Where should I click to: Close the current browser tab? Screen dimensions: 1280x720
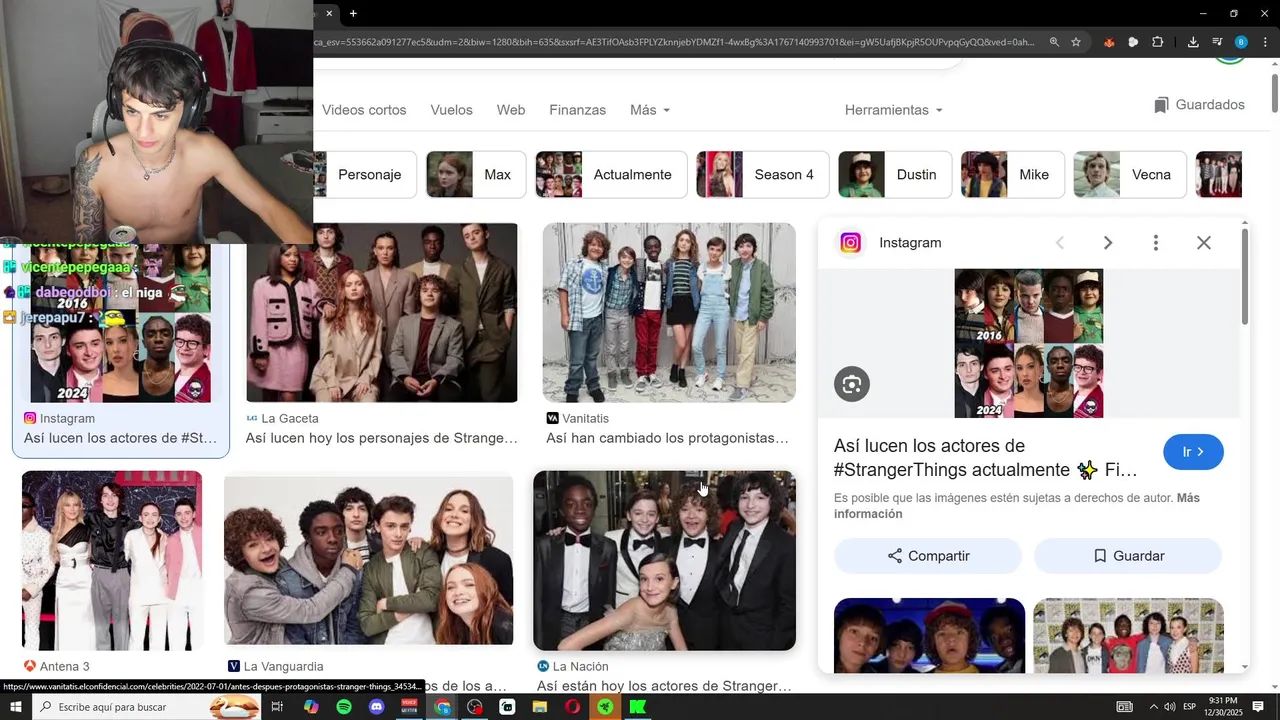pos(329,13)
